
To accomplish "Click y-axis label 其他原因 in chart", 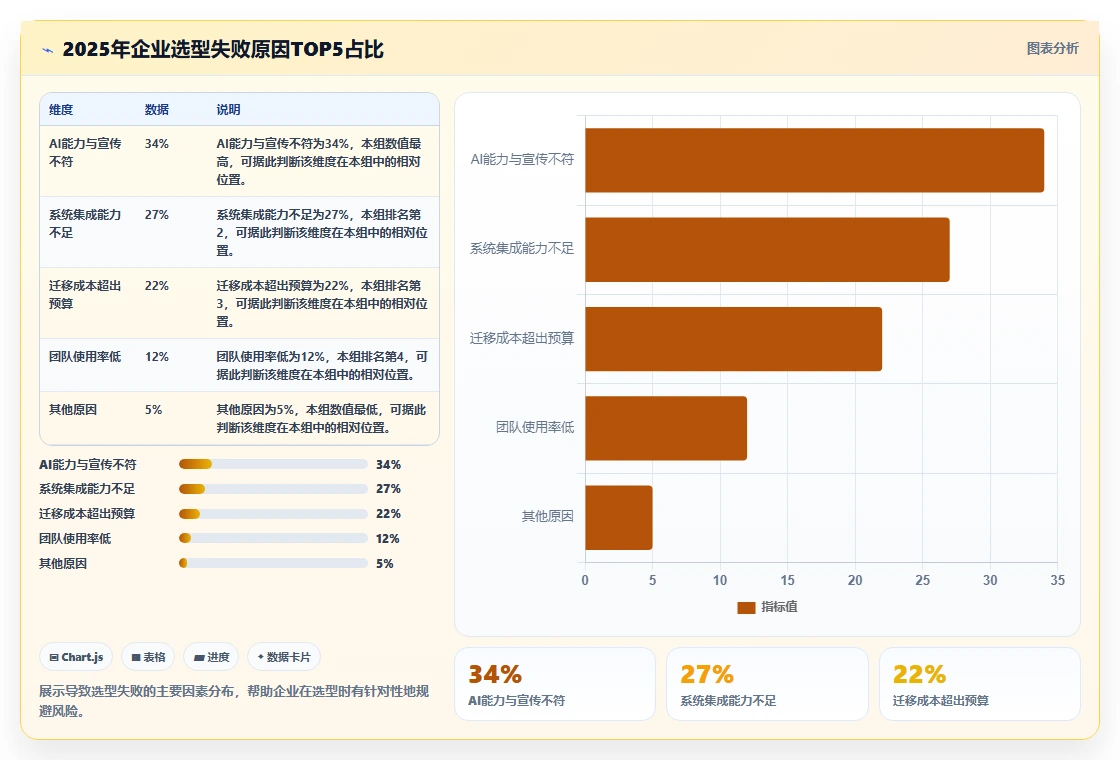I will pyautogui.click(x=548, y=516).
